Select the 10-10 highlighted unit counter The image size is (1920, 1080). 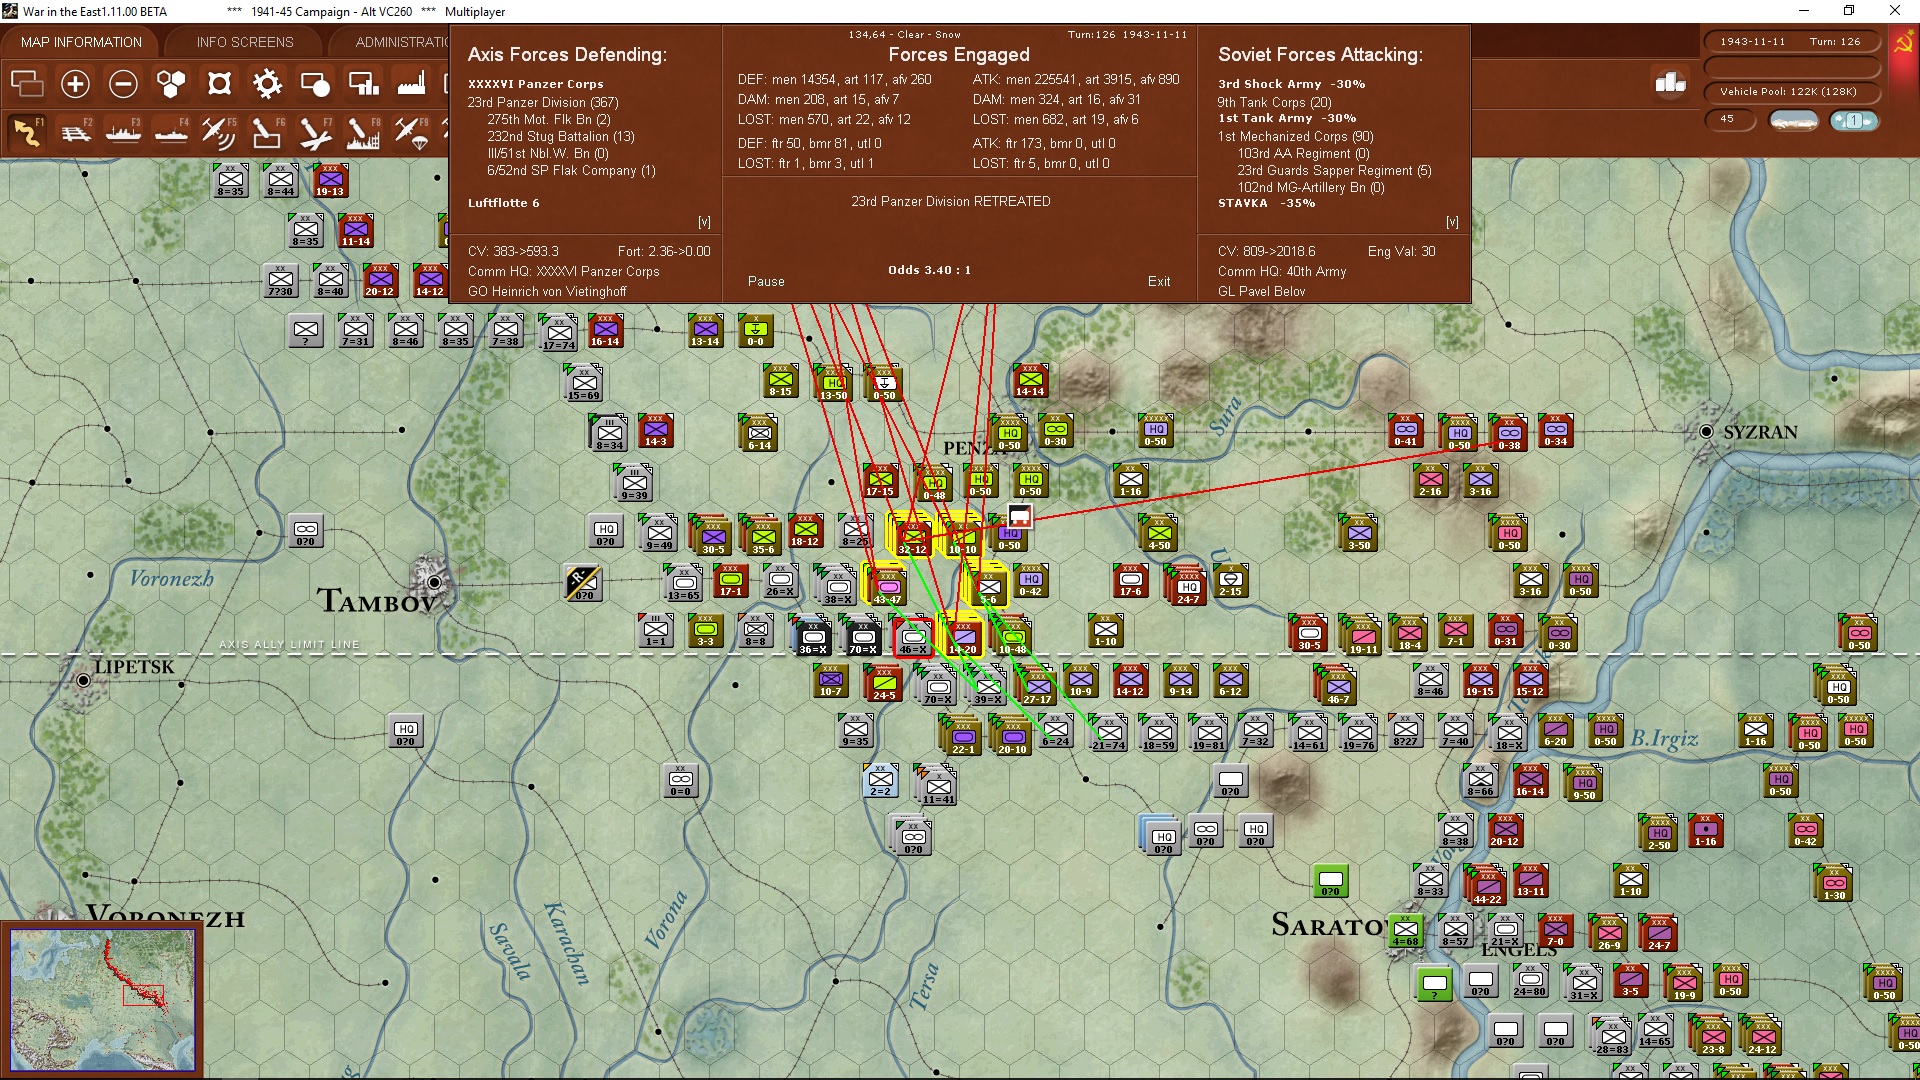click(x=963, y=537)
